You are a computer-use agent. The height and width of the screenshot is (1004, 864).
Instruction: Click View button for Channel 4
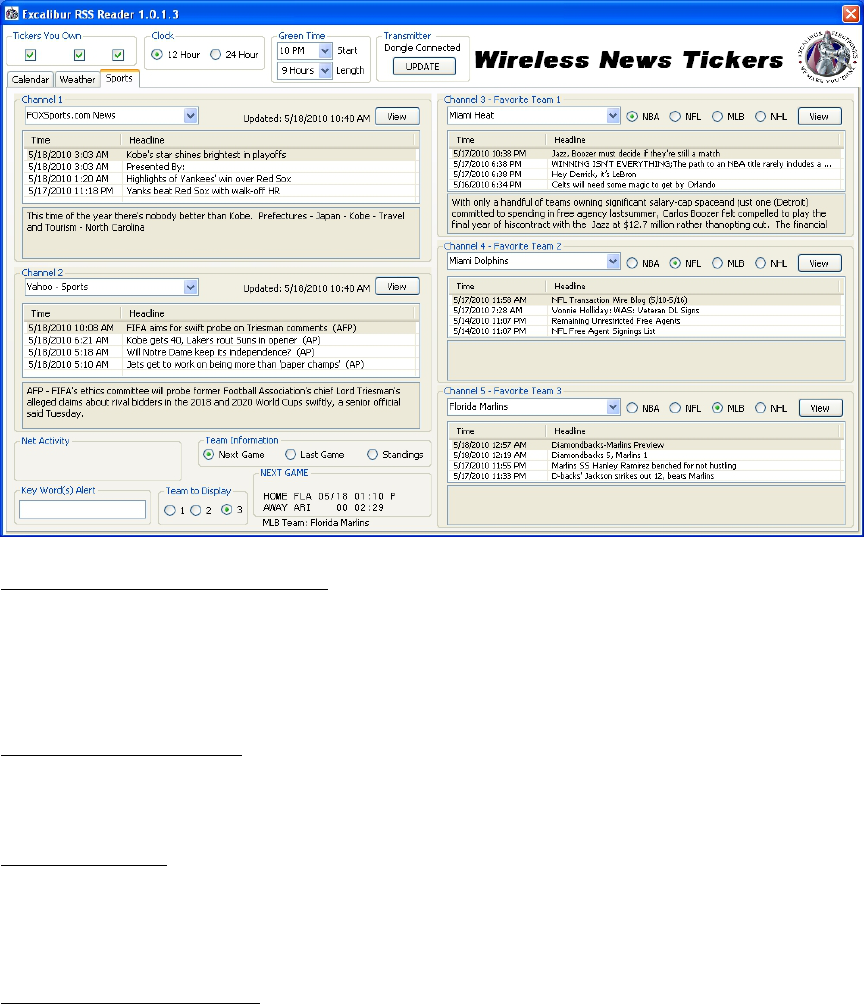[x=820, y=263]
